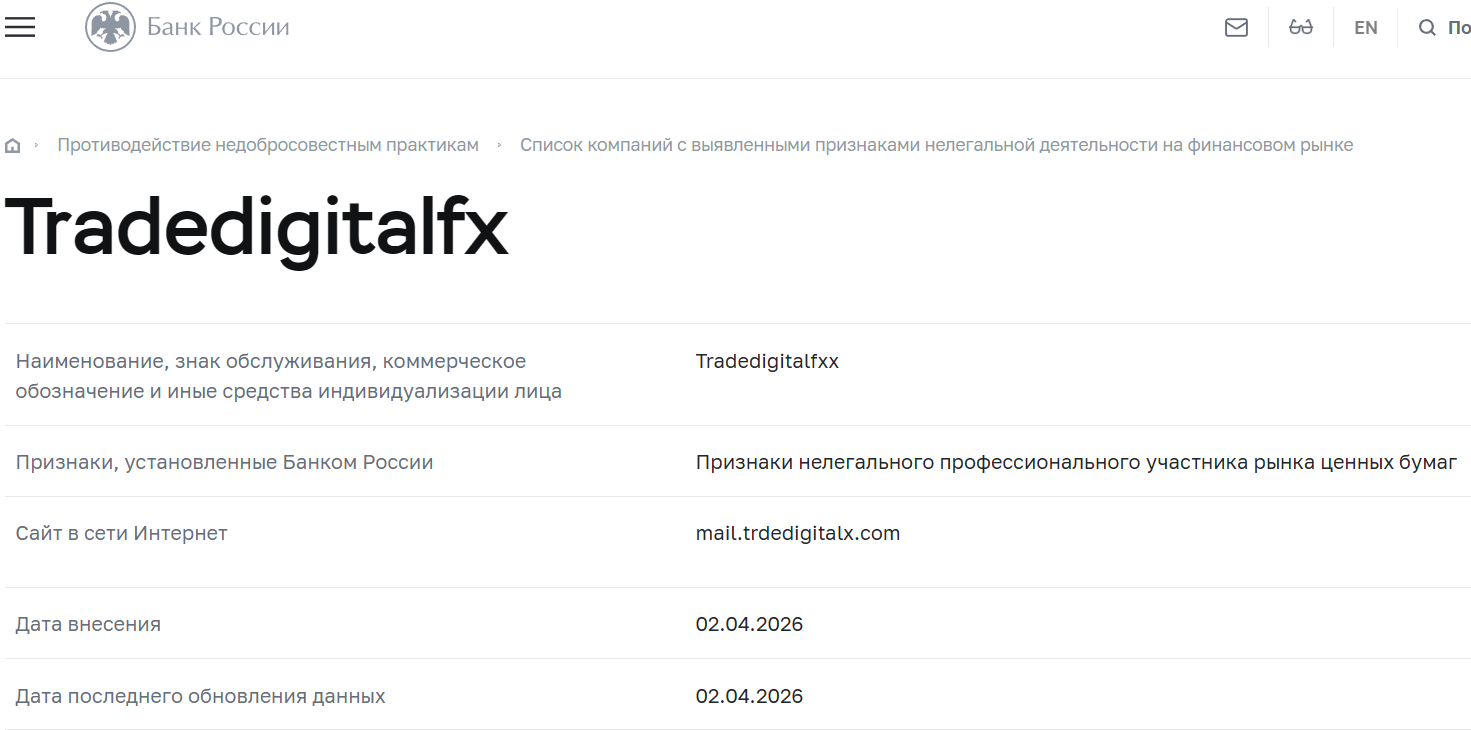Click the Tradedigitalfxx name value
Image resolution: width=1471 pixels, height=730 pixels.
click(767, 361)
